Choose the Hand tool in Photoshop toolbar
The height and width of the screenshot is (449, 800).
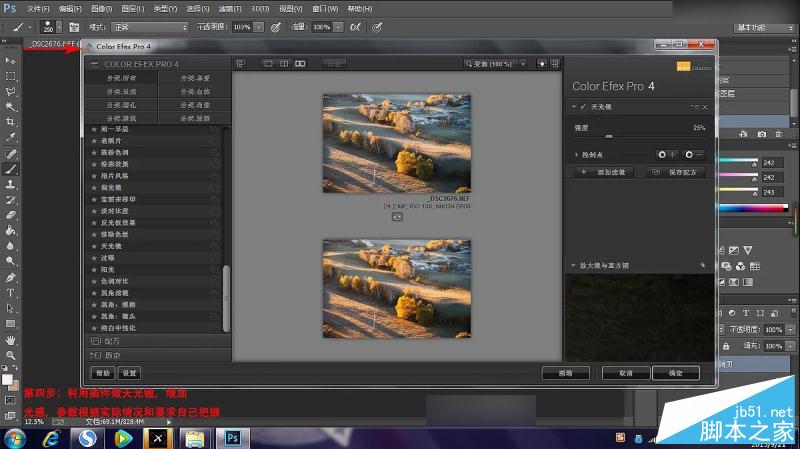click(x=10, y=340)
